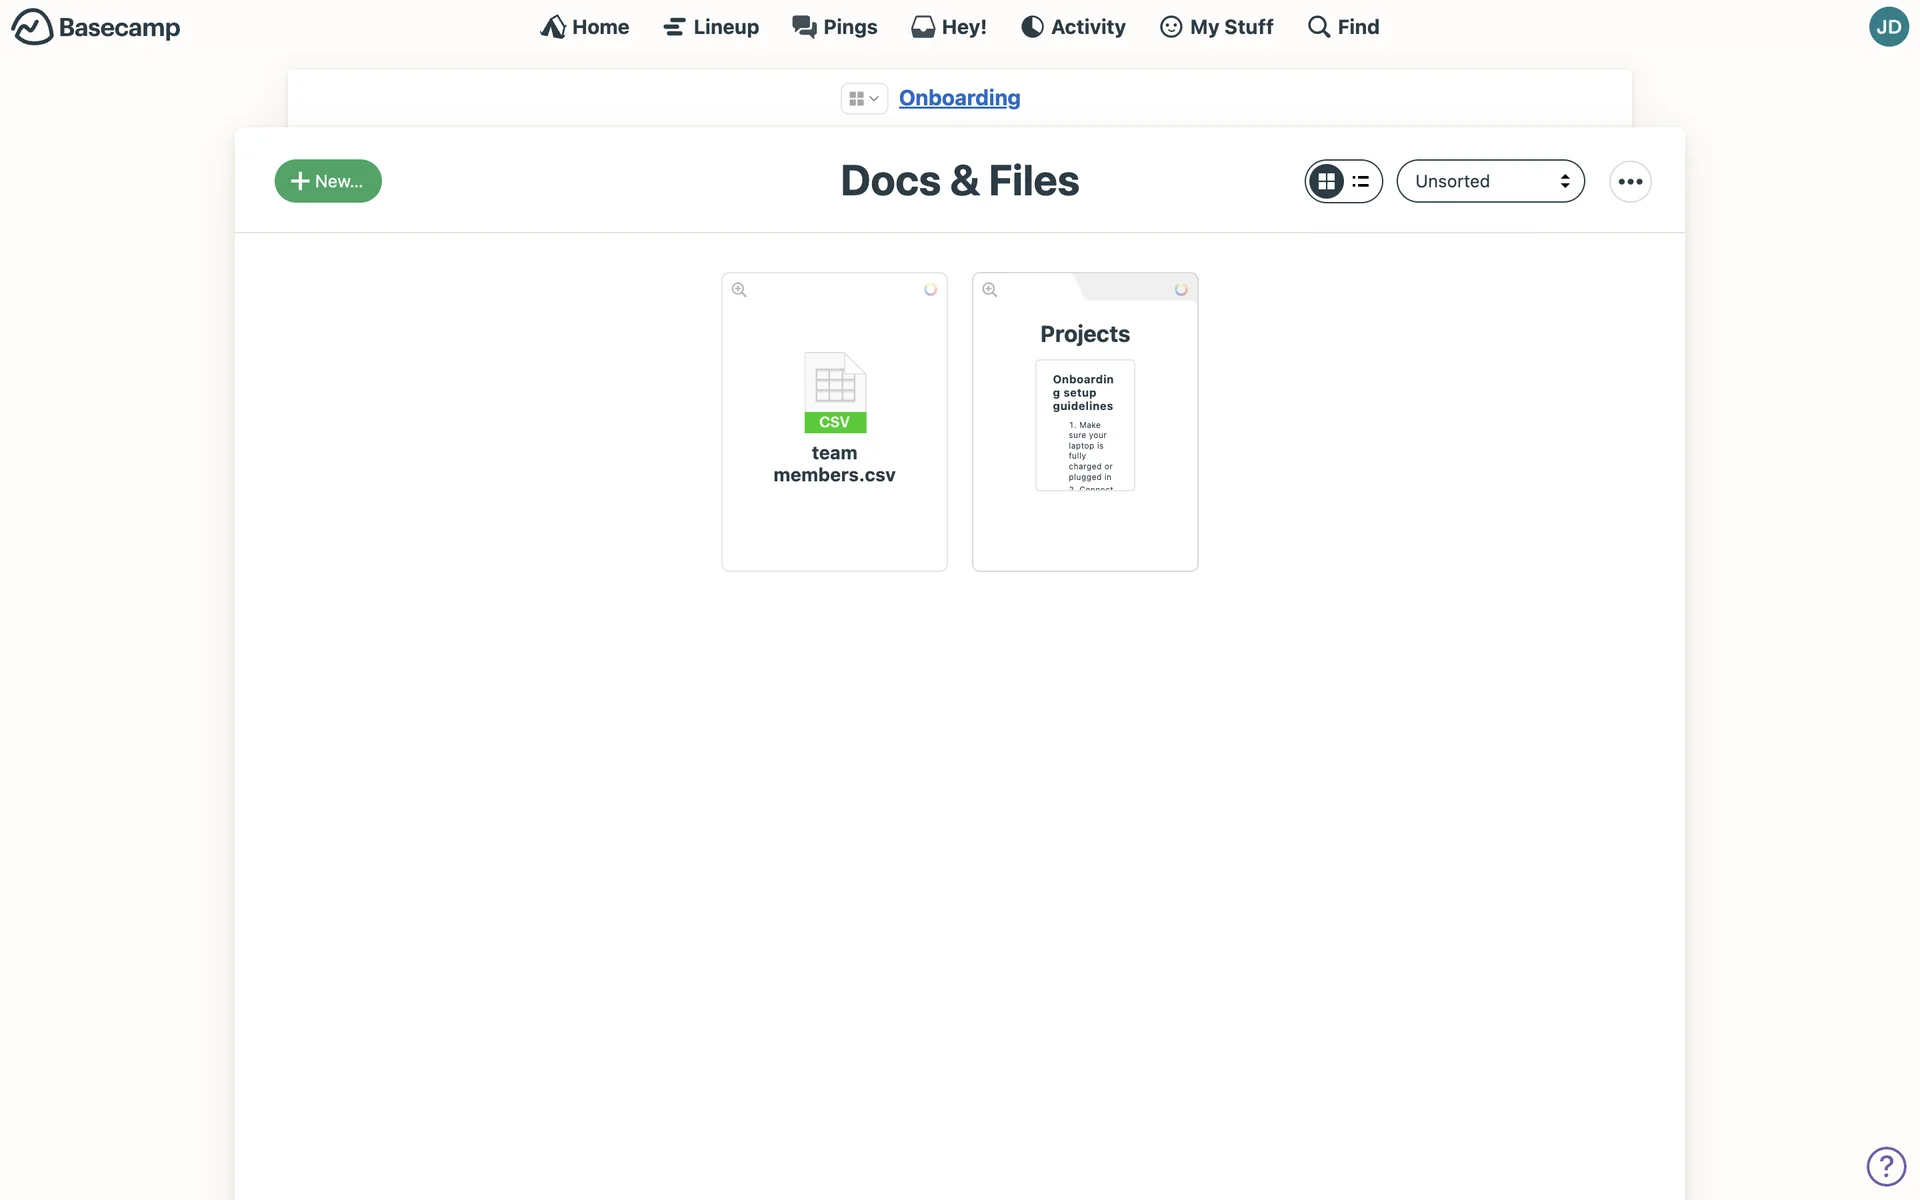The width and height of the screenshot is (1920, 1200).
Task: View the Activity feed
Action: point(1072,27)
